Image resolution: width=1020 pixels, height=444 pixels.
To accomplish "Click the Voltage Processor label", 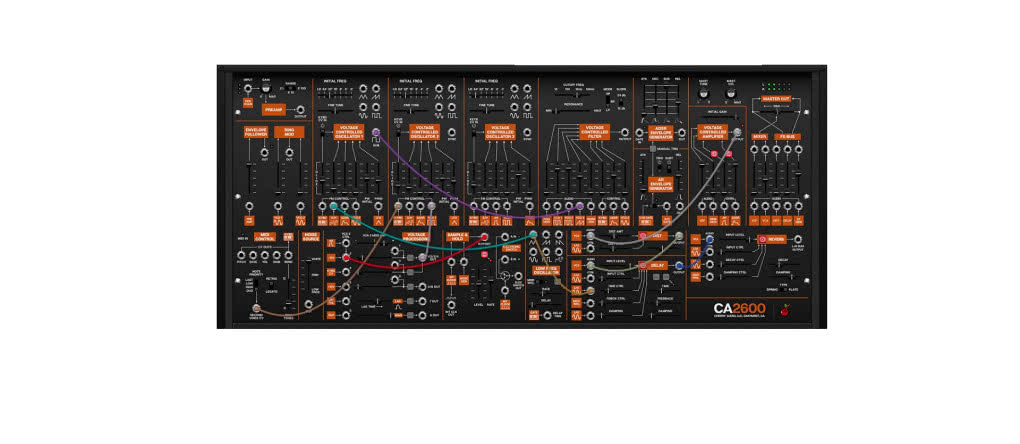I will [416, 237].
